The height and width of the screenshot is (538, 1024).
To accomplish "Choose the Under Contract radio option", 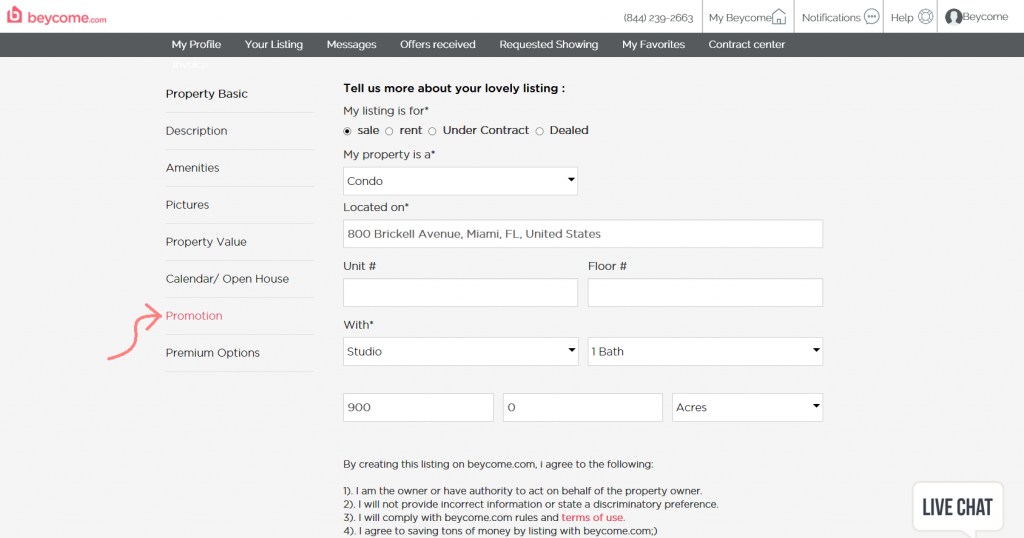I will (x=432, y=131).
